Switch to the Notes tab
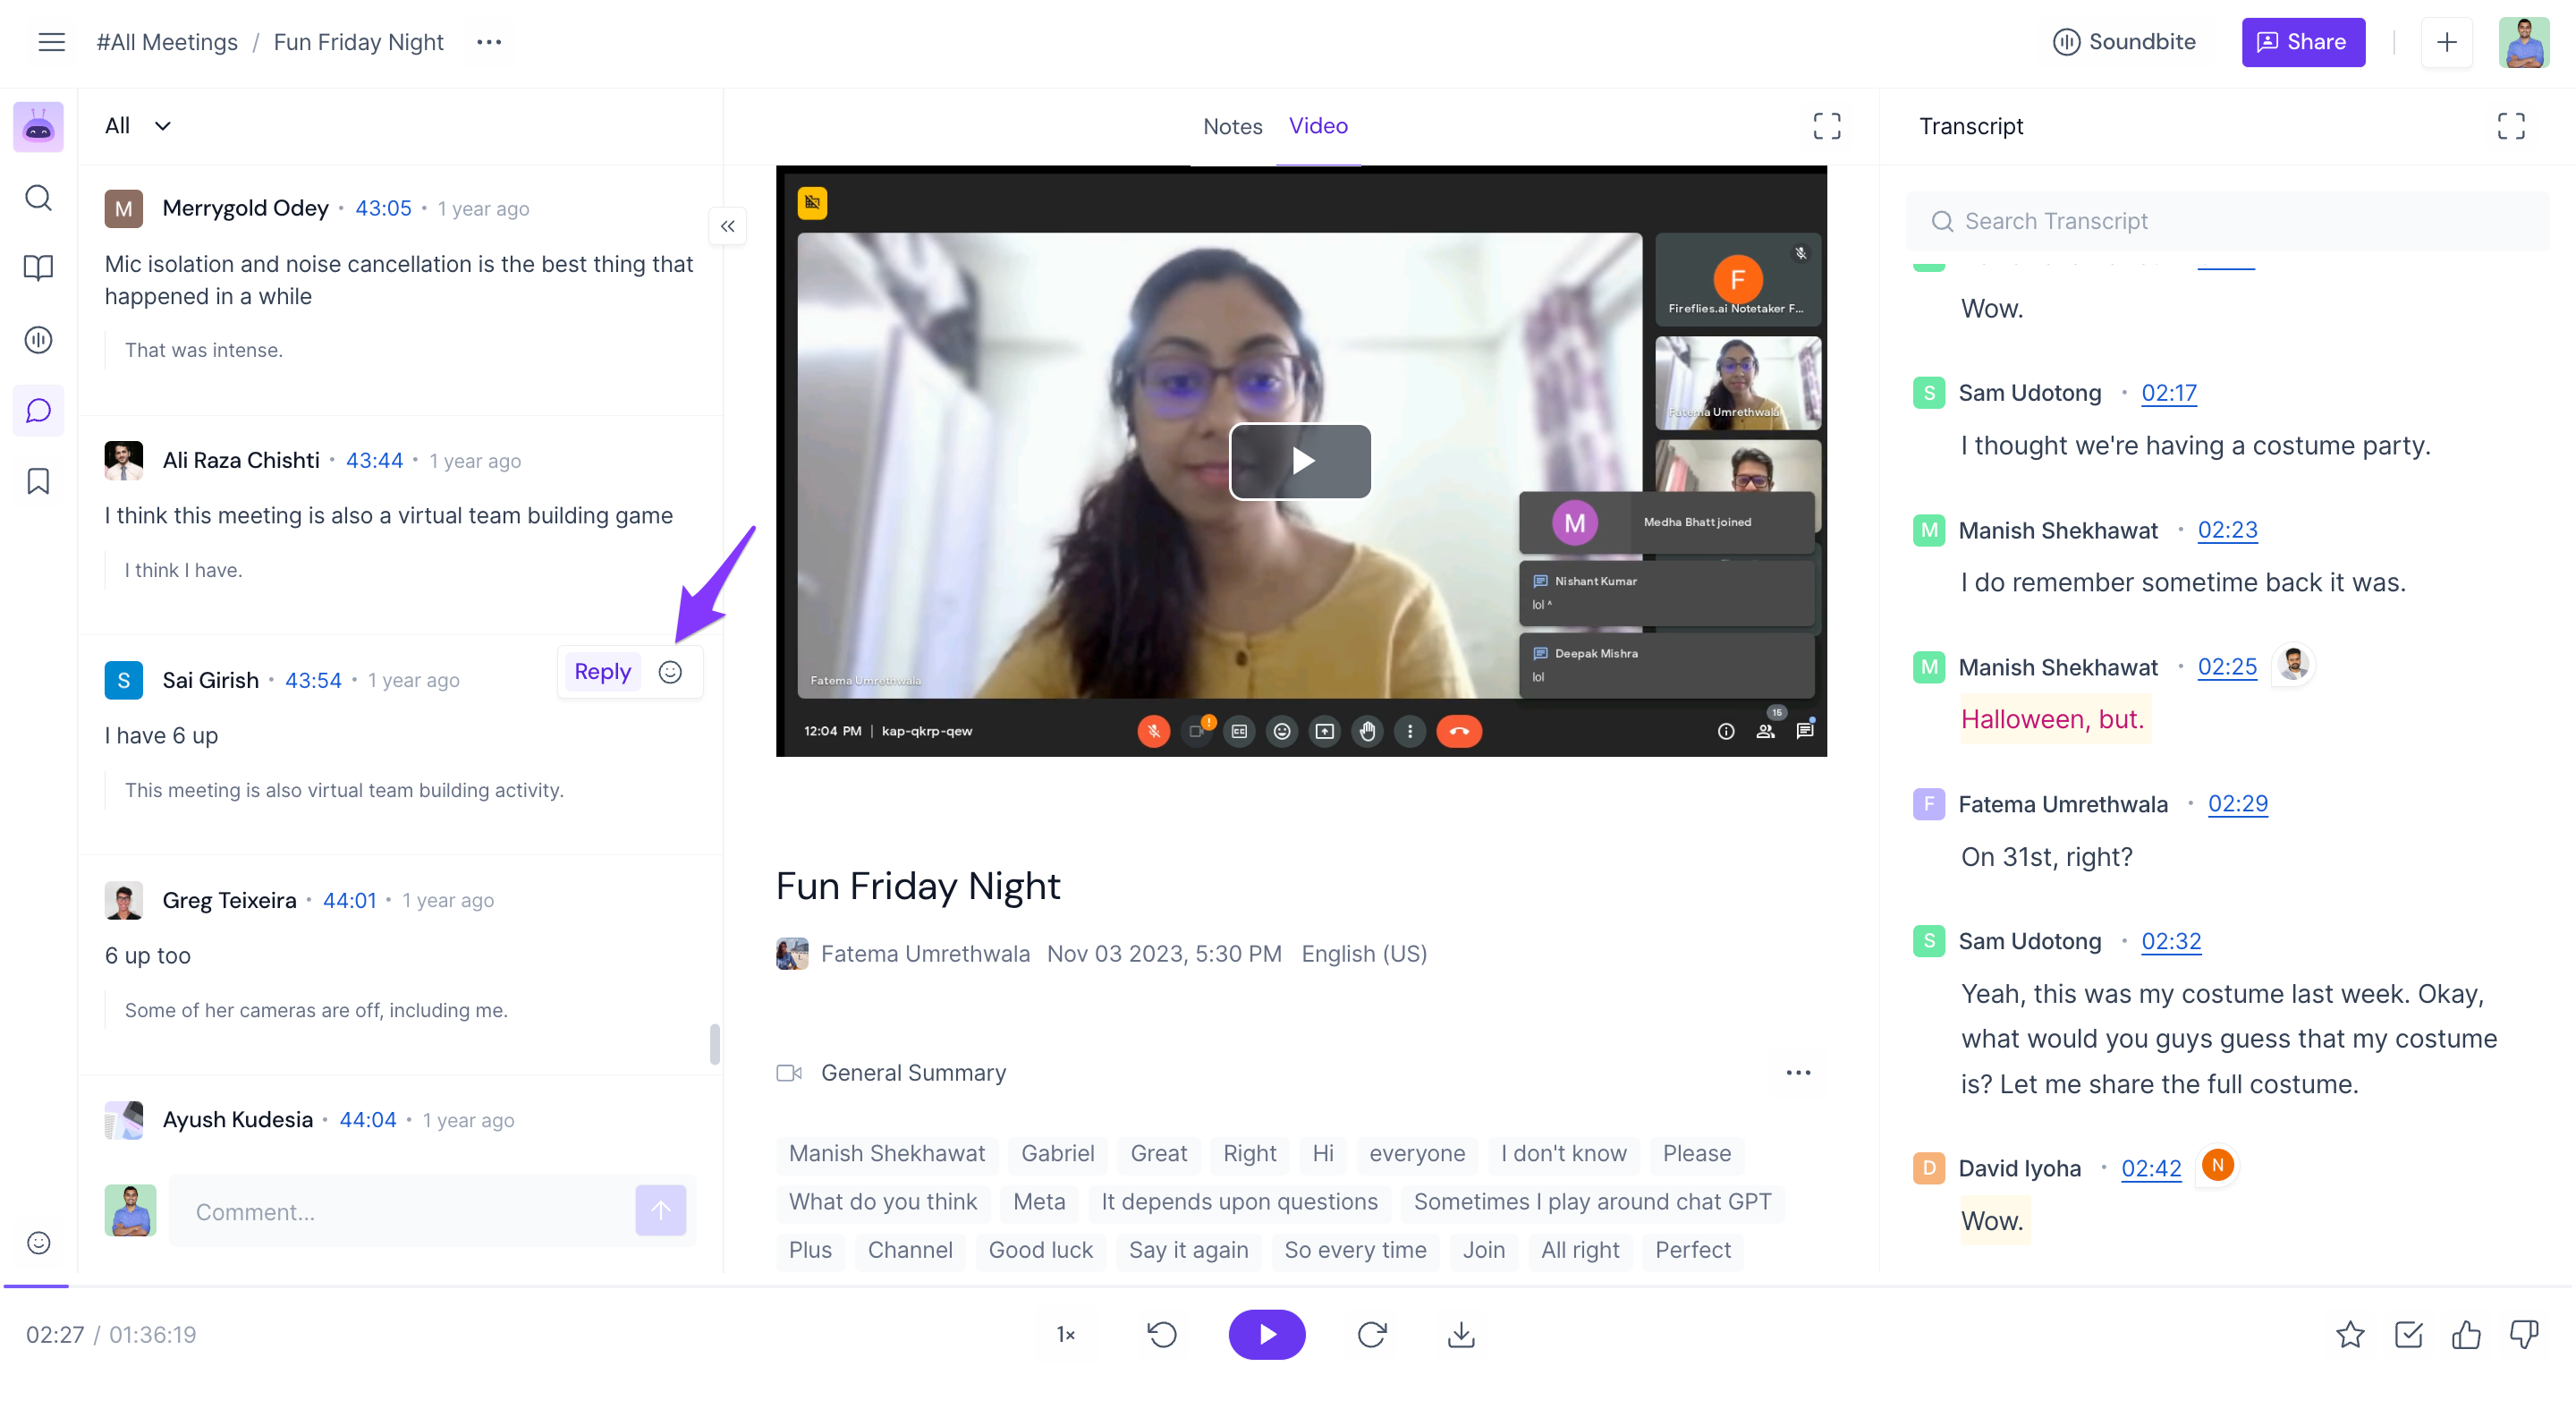Viewport: 2576px width, 1426px height. pyautogui.click(x=1232, y=127)
